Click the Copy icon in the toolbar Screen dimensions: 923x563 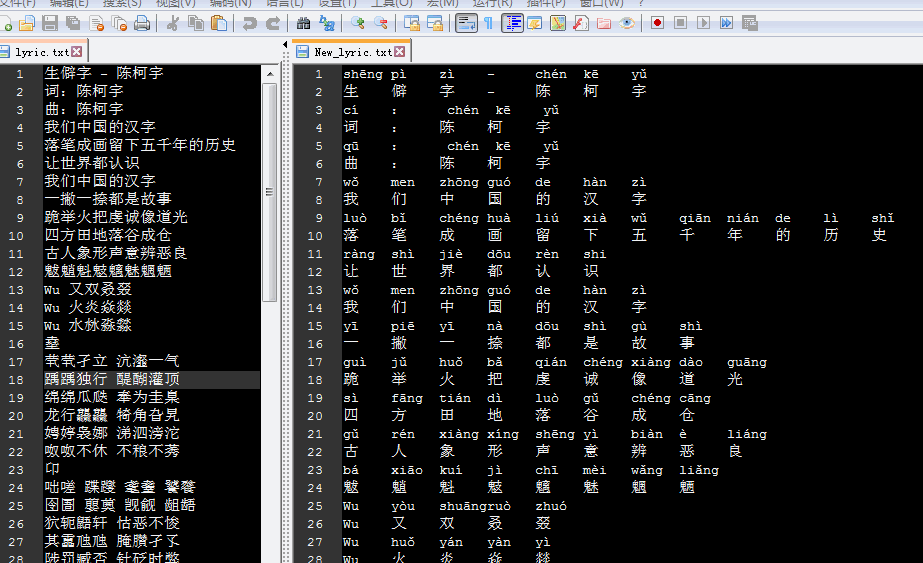click(x=195, y=24)
